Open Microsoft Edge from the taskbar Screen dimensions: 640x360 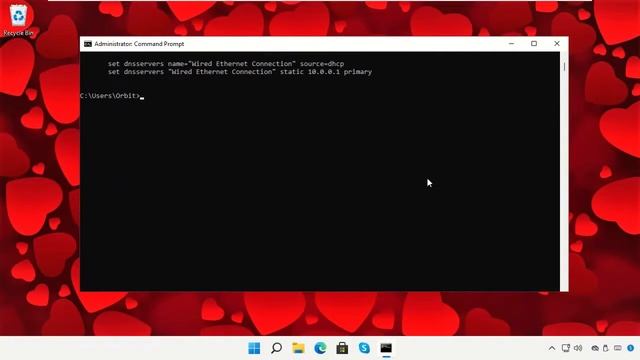click(320, 348)
